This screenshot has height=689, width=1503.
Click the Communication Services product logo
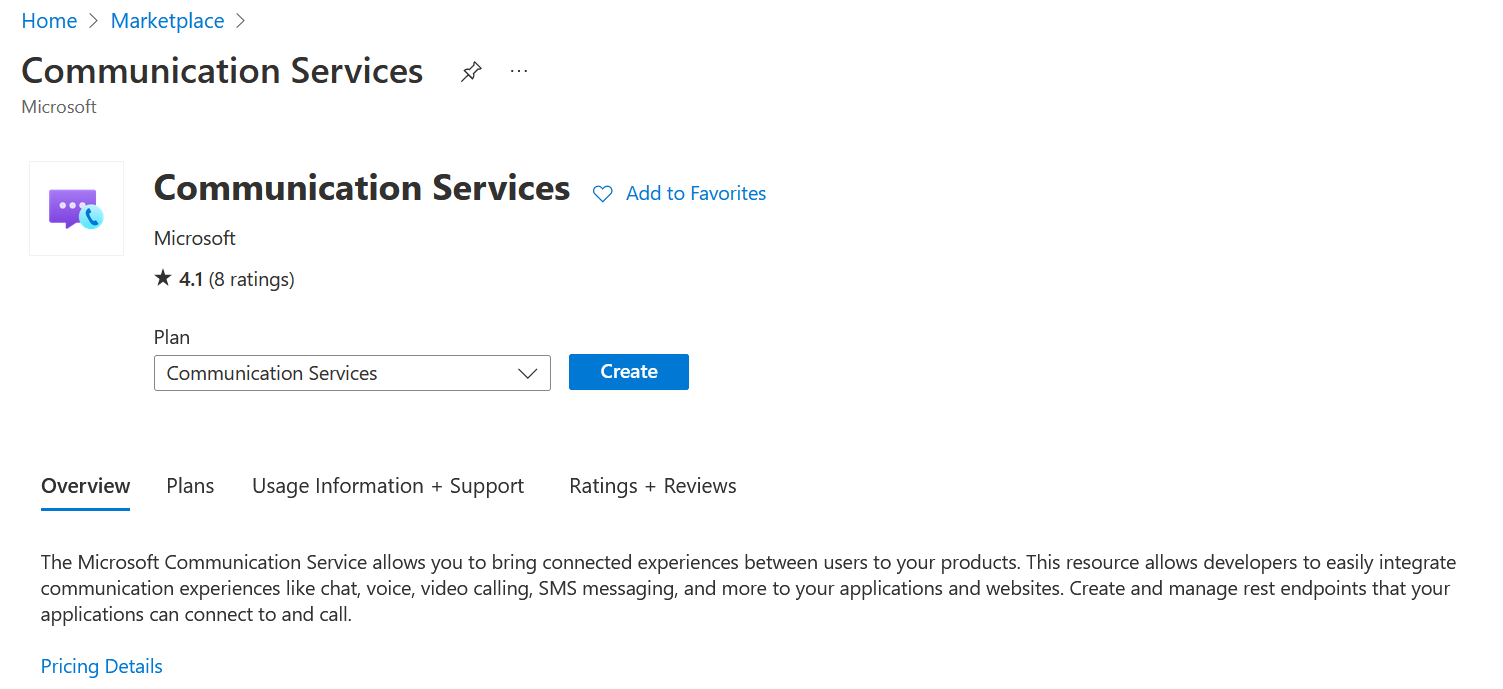(76, 208)
